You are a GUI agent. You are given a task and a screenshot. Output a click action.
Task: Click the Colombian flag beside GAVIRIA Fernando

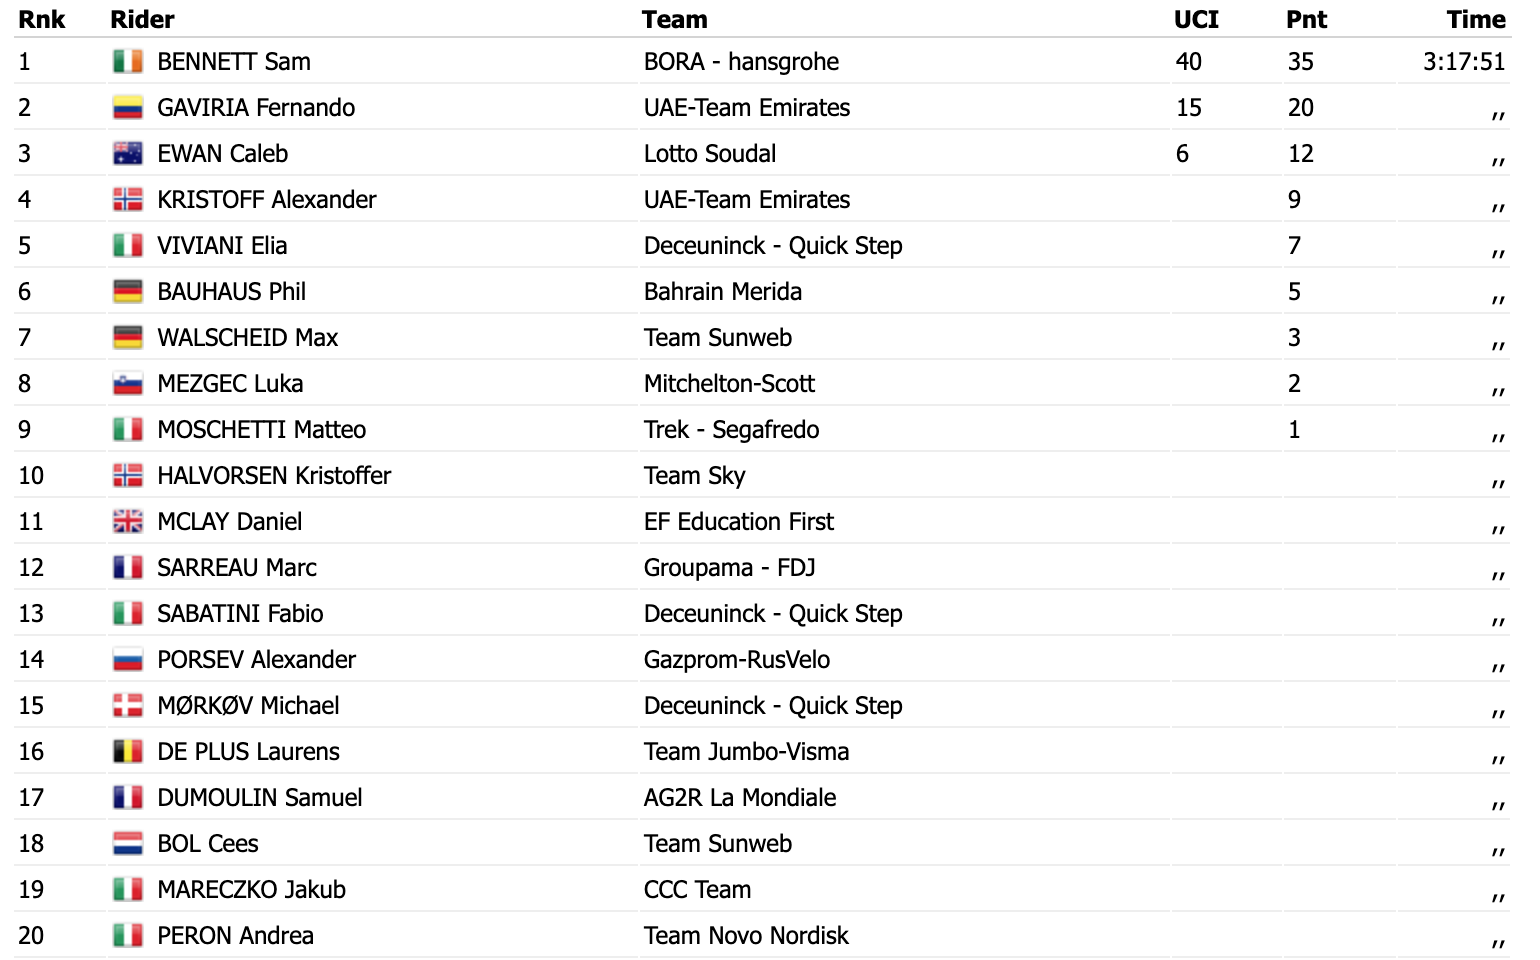128,108
